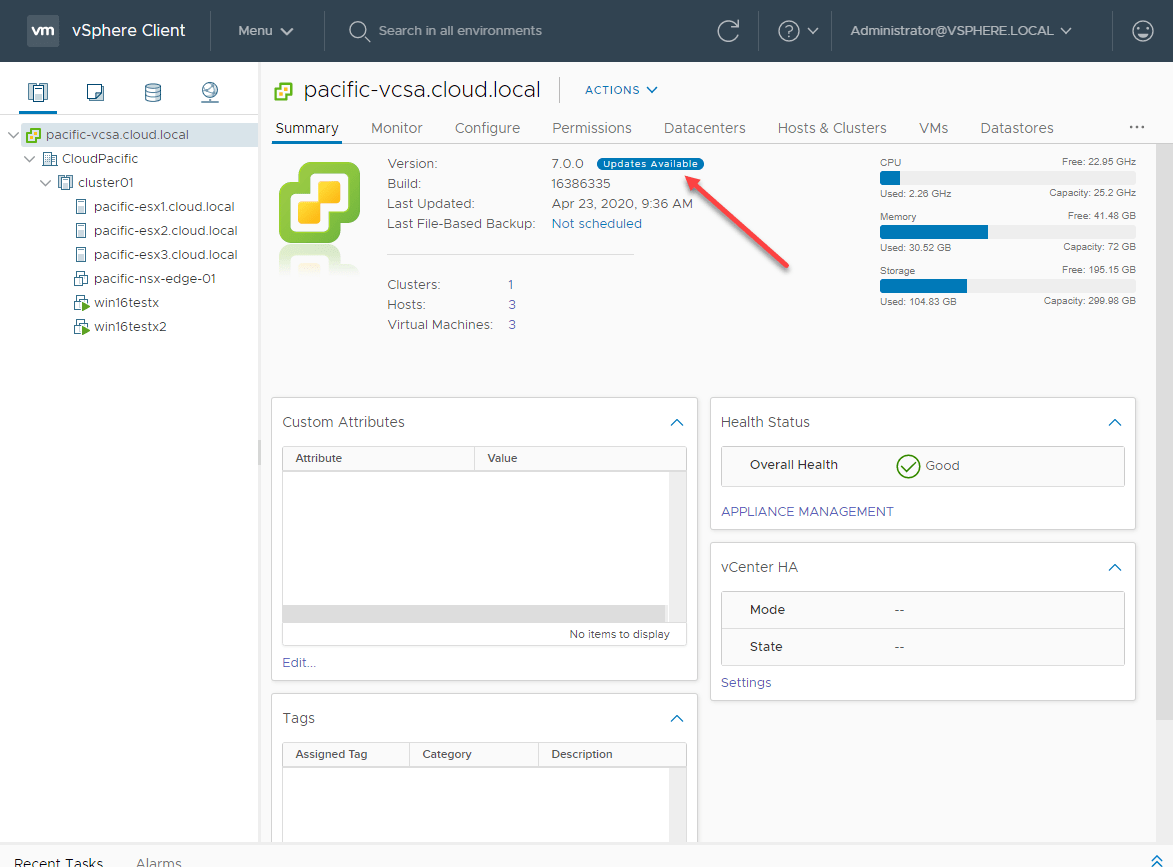Image resolution: width=1173 pixels, height=867 pixels.
Task: Collapse the vCenter HA panel
Action: [1115, 568]
